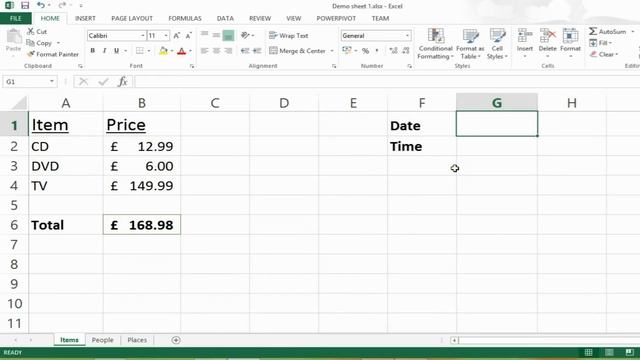The height and width of the screenshot is (360, 640).
Task: Click the Copy icon
Action: 30,42
